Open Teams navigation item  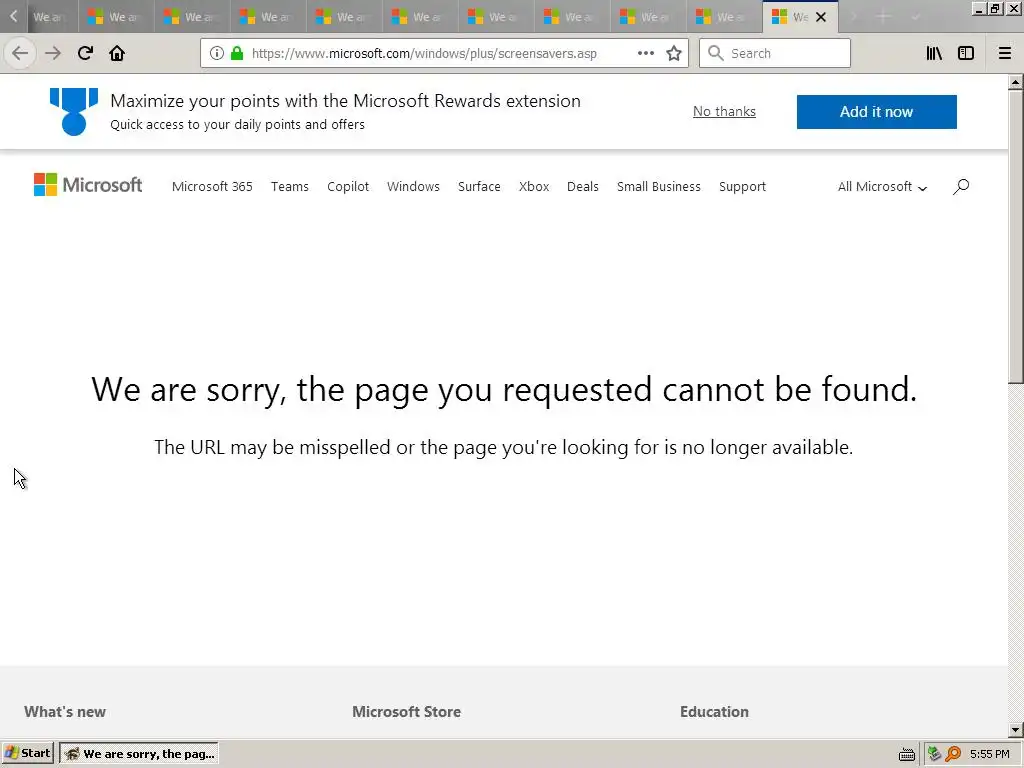click(290, 187)
